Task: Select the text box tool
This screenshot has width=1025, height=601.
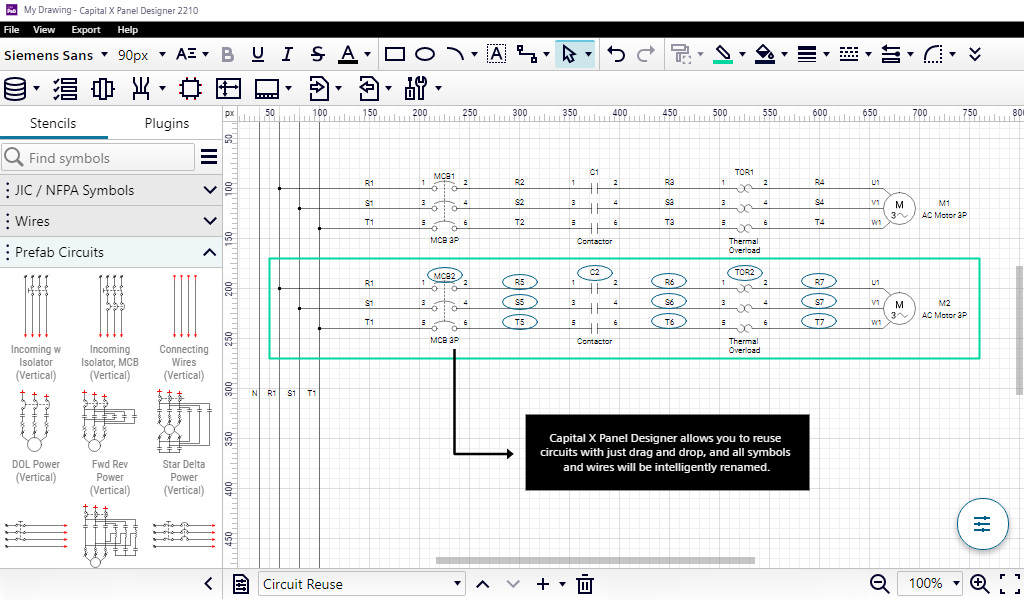Action: [497, 55]
